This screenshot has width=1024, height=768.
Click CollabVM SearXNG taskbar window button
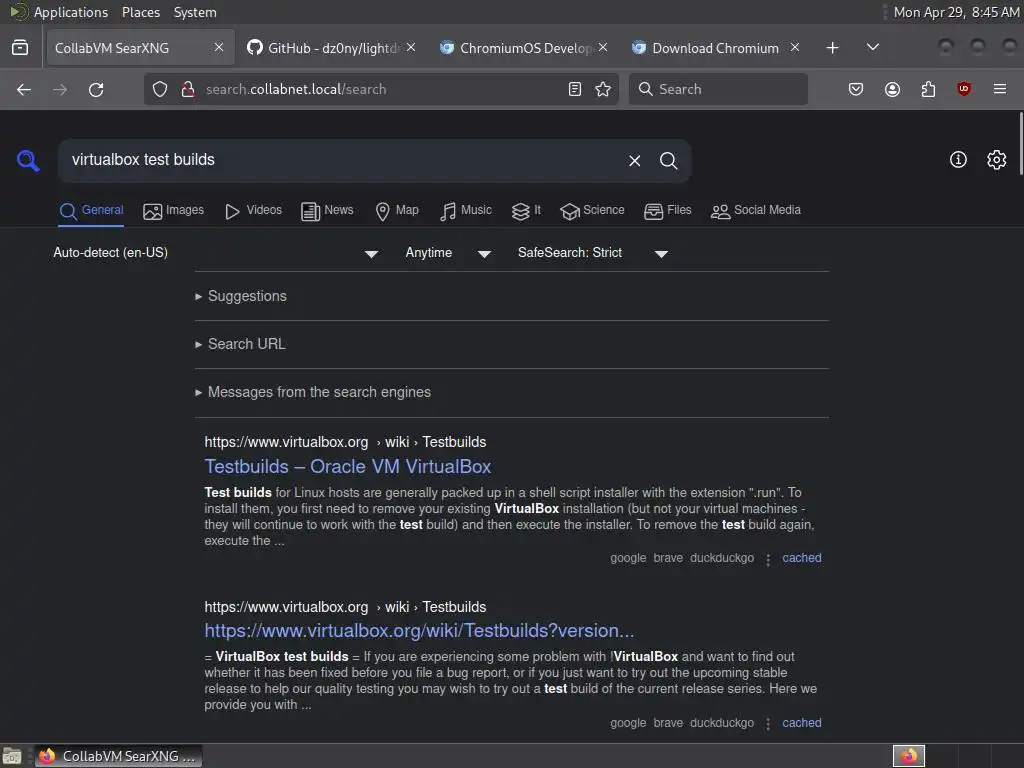point(118,756)
